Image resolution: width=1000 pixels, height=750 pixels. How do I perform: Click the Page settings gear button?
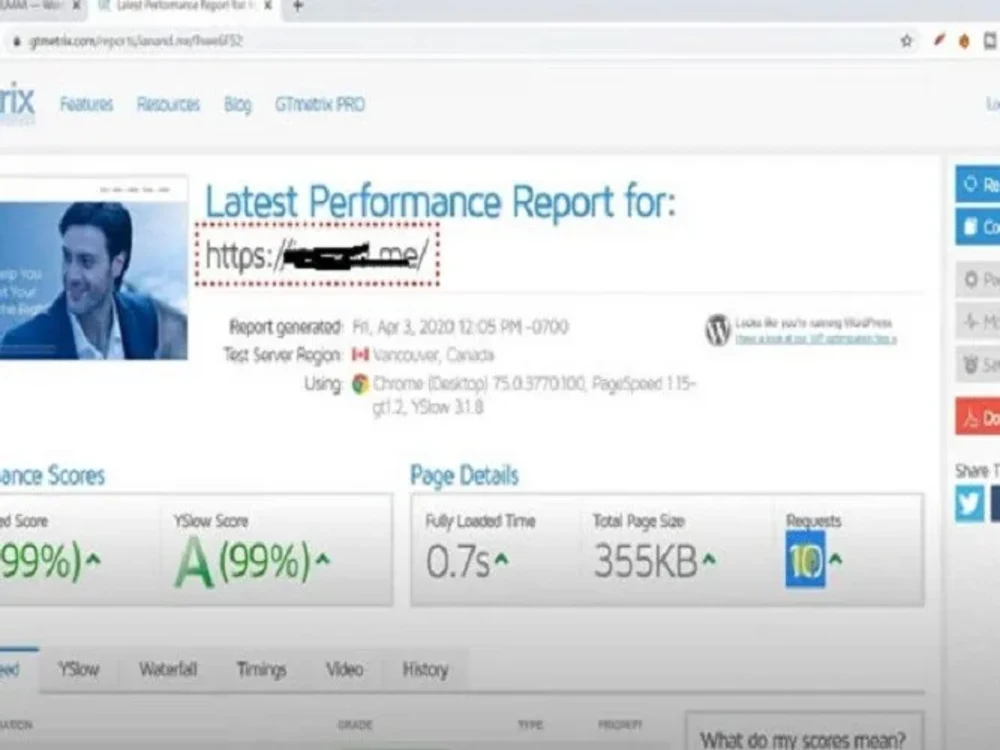click(978, 279)
